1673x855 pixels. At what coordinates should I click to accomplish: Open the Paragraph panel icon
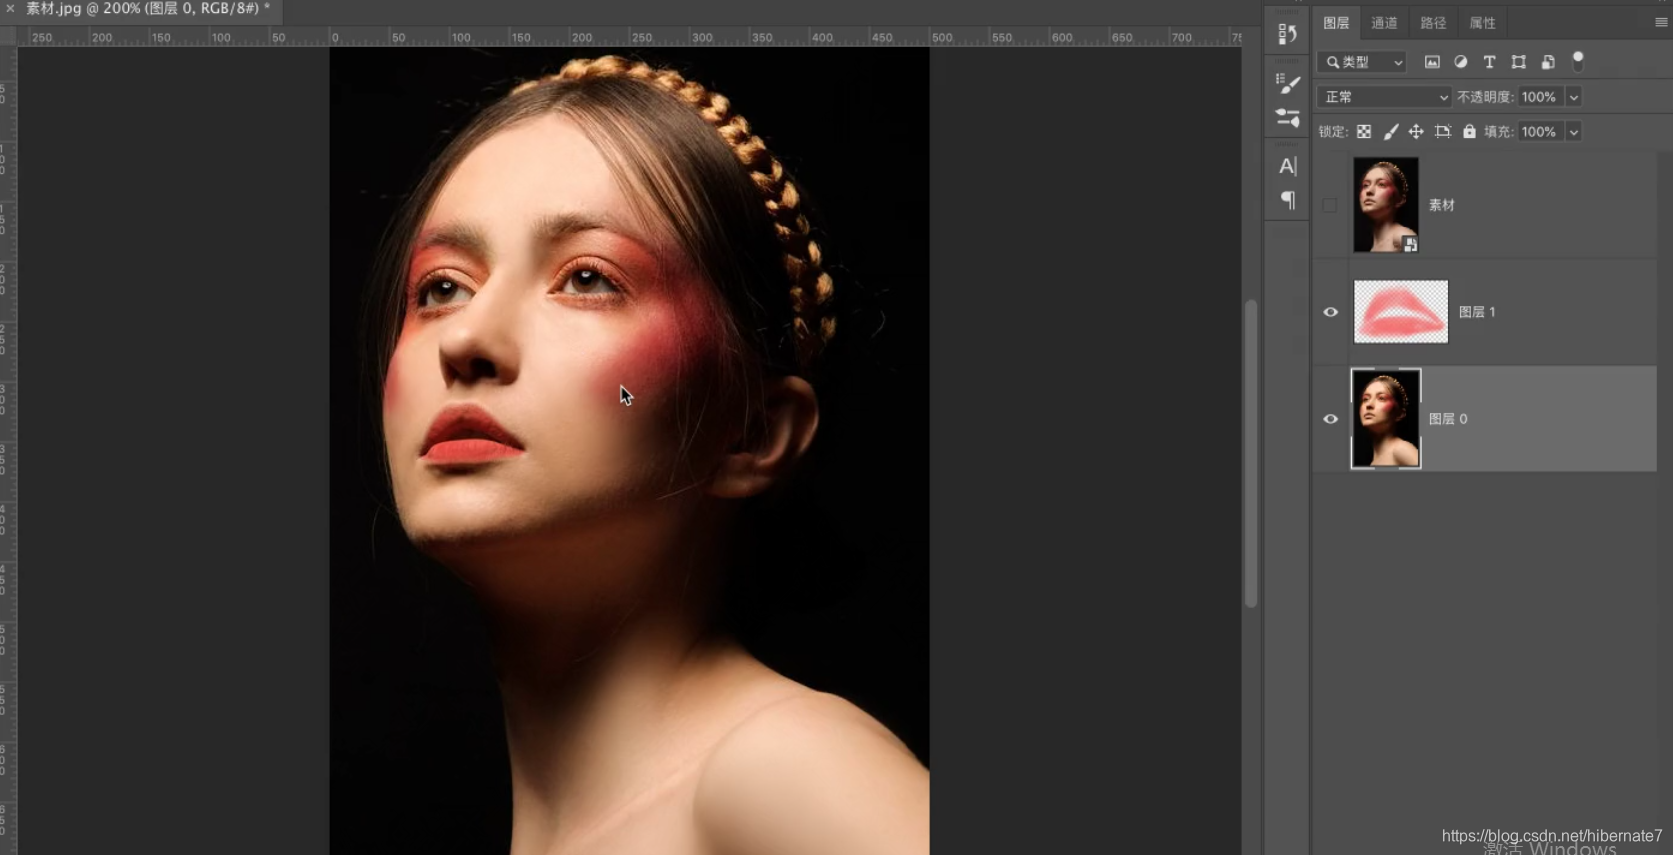click(x=1287, y=200)
